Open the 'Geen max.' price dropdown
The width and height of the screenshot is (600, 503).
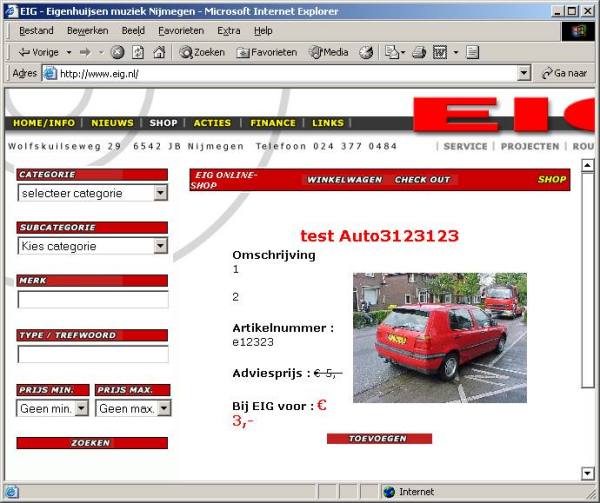pos(133,408)
